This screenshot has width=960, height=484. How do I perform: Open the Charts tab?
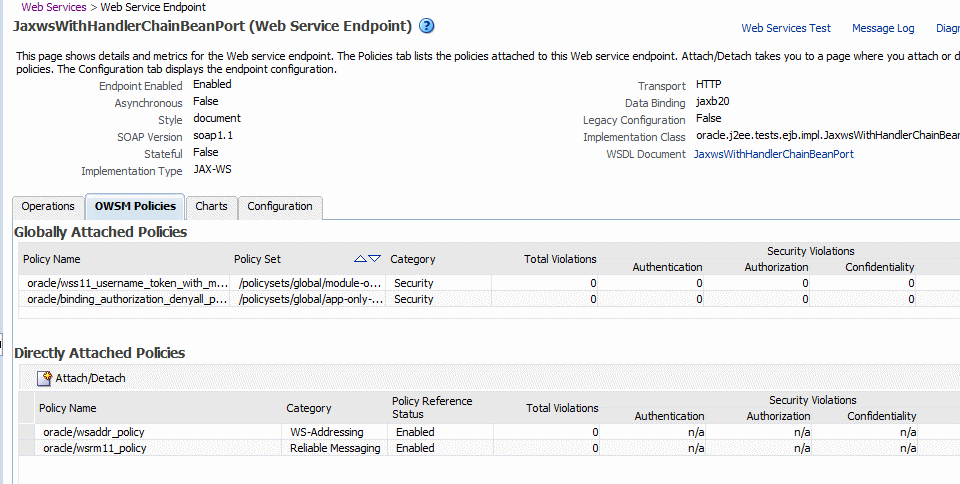click(211, 206)
